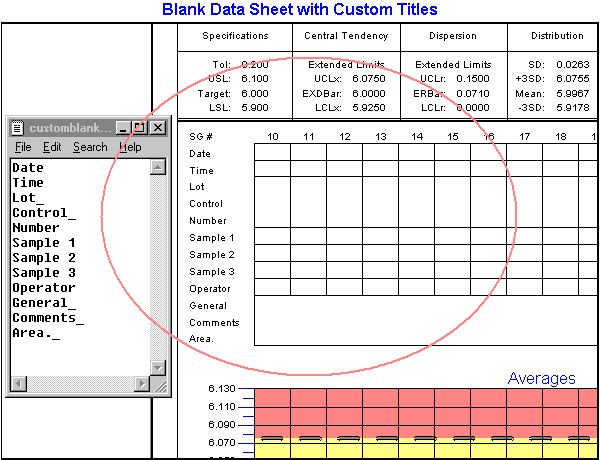
Task: Click the Averages chart title
Action: coord(541,378)
